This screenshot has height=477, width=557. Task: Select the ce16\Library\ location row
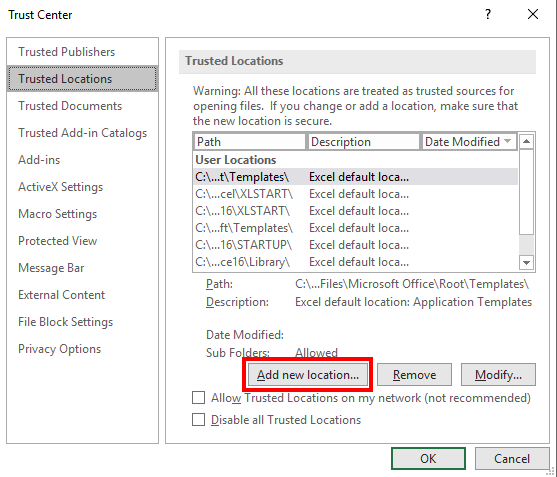[355, 262]
